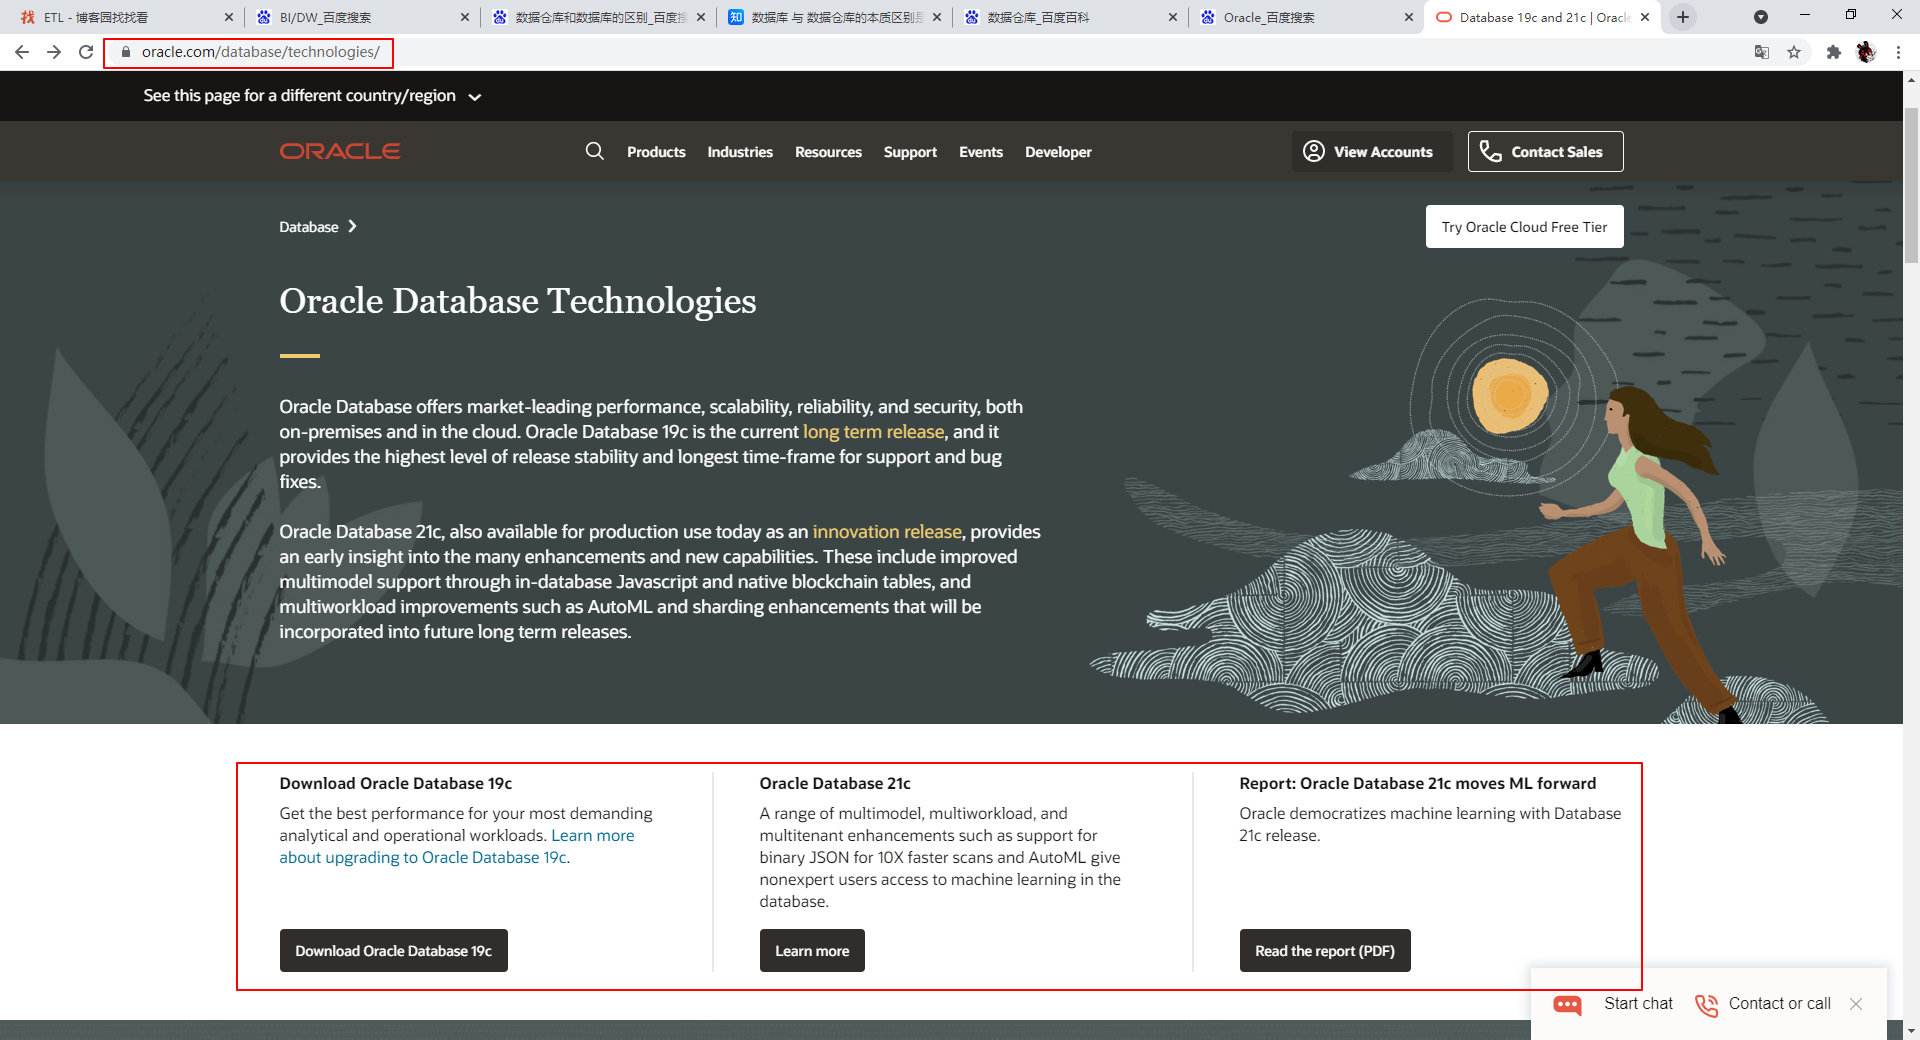Start a chat with Oracle
The image size is (1920, 1040).
1612,1004
